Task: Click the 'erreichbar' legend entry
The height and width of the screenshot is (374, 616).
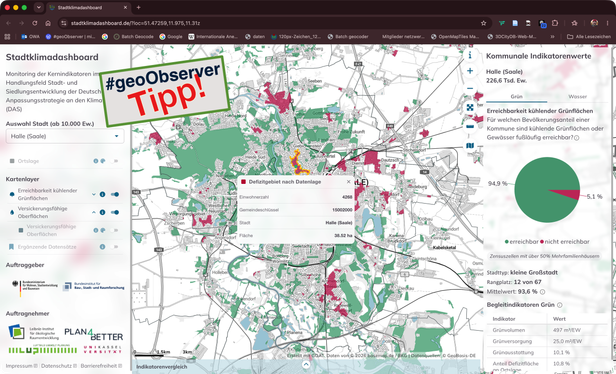Action: pyautogui.click(x=521, y=242)
